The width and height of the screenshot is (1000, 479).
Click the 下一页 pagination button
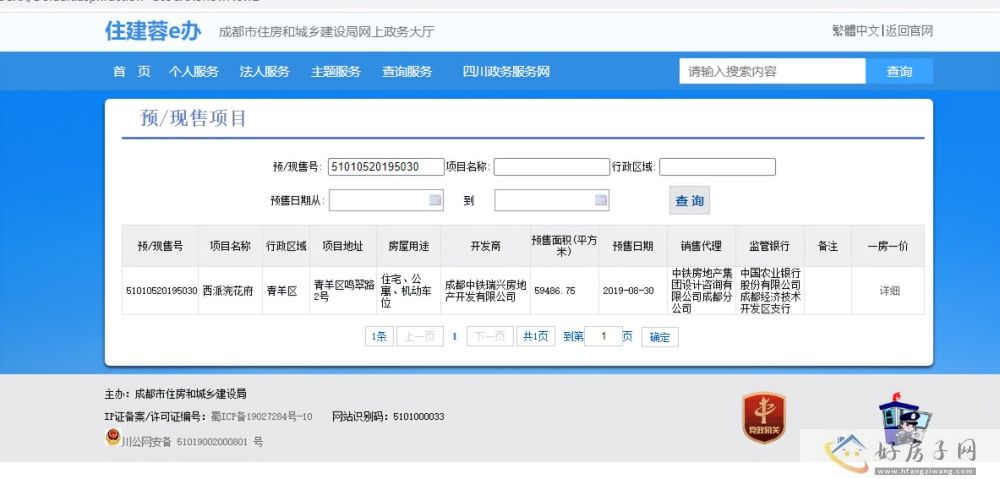490,337
